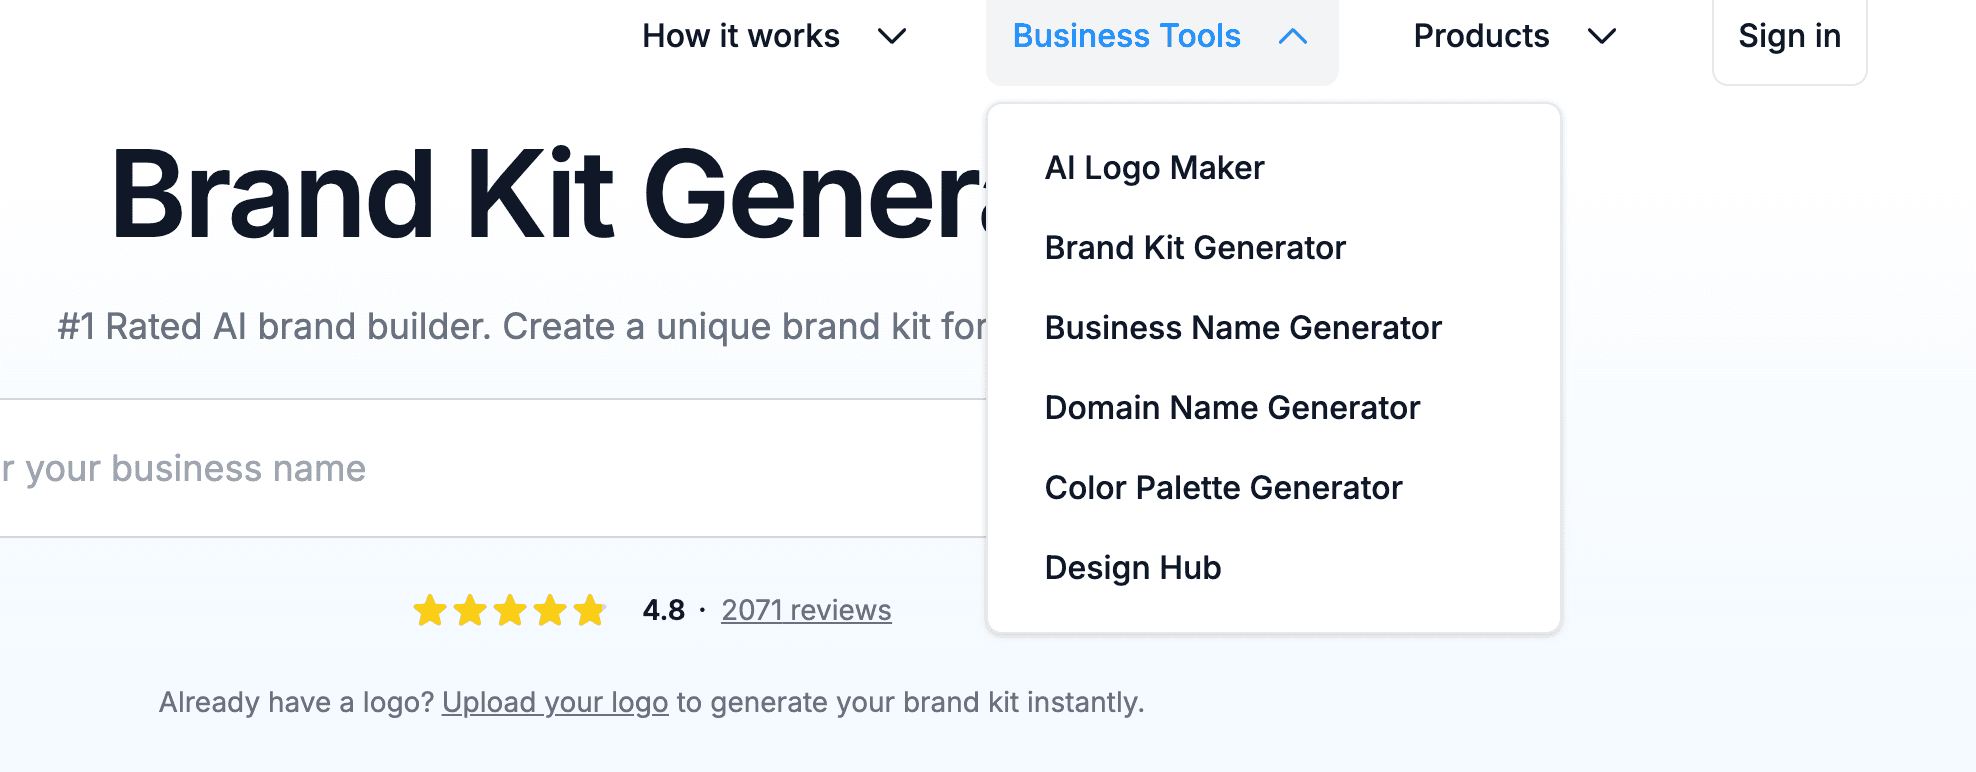Expand the How it works menu
1976x772 pixels.
[774, 36]
